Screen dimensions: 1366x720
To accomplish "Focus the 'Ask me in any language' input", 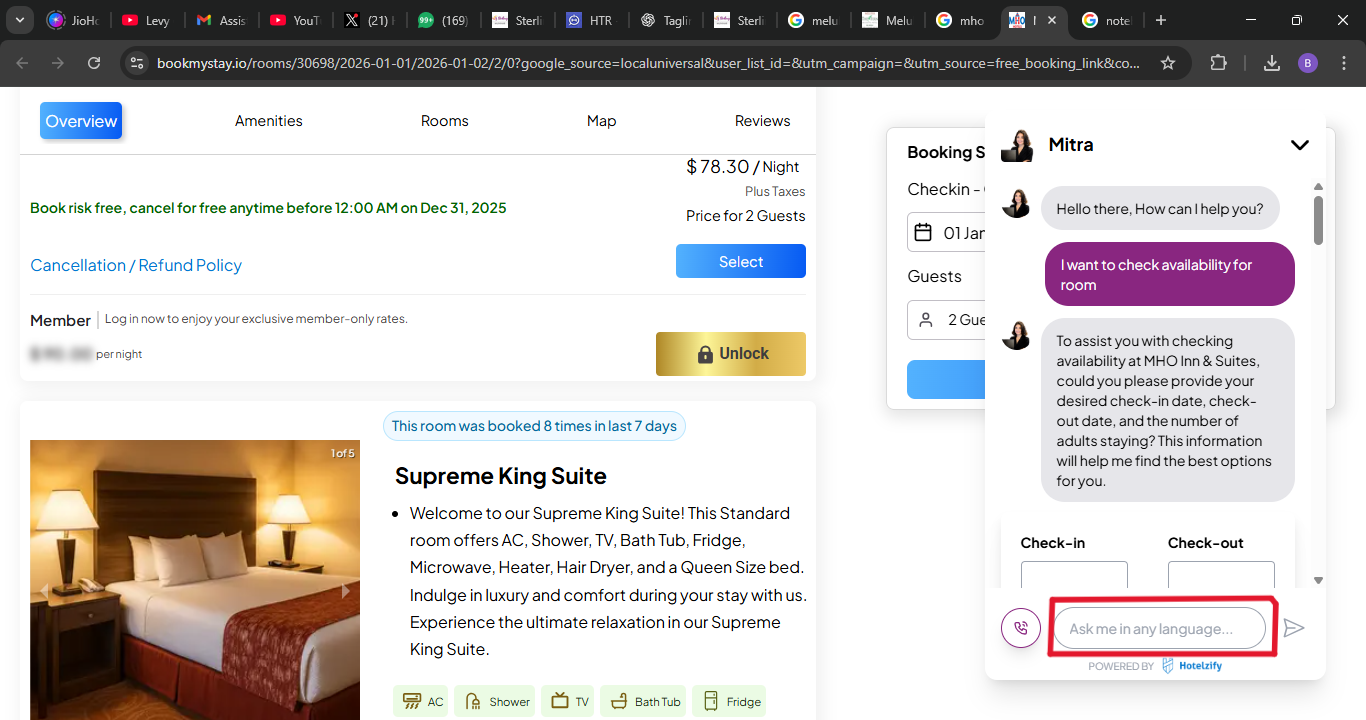I will [1160, 628].
